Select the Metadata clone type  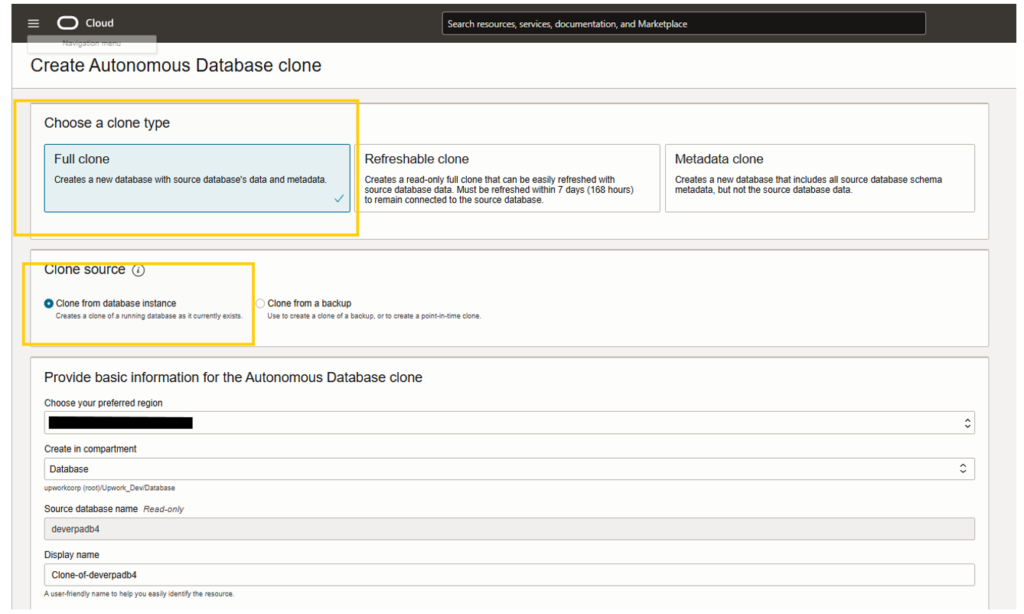tap(820, 178)
